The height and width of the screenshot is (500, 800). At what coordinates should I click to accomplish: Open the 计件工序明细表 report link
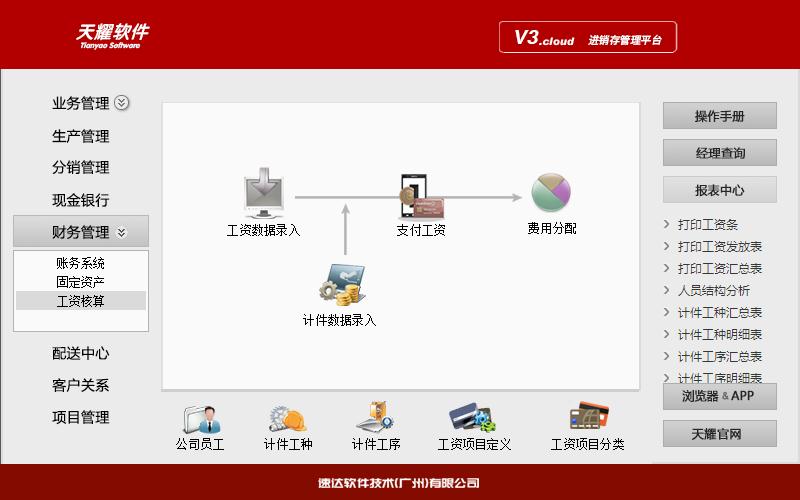pos(720,378)
